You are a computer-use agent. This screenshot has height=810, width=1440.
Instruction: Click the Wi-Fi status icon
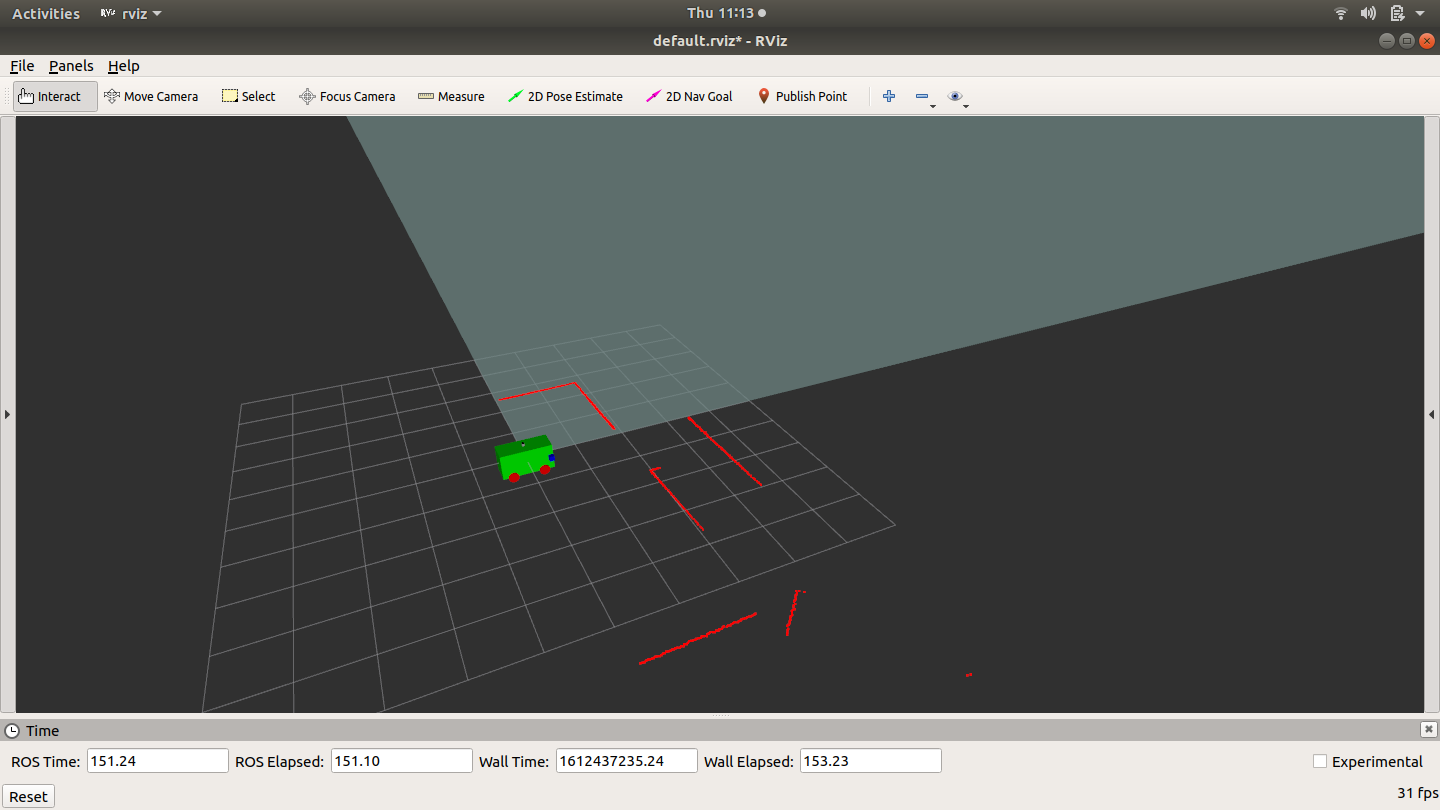pyautogui.click(x=1341, y=13)
